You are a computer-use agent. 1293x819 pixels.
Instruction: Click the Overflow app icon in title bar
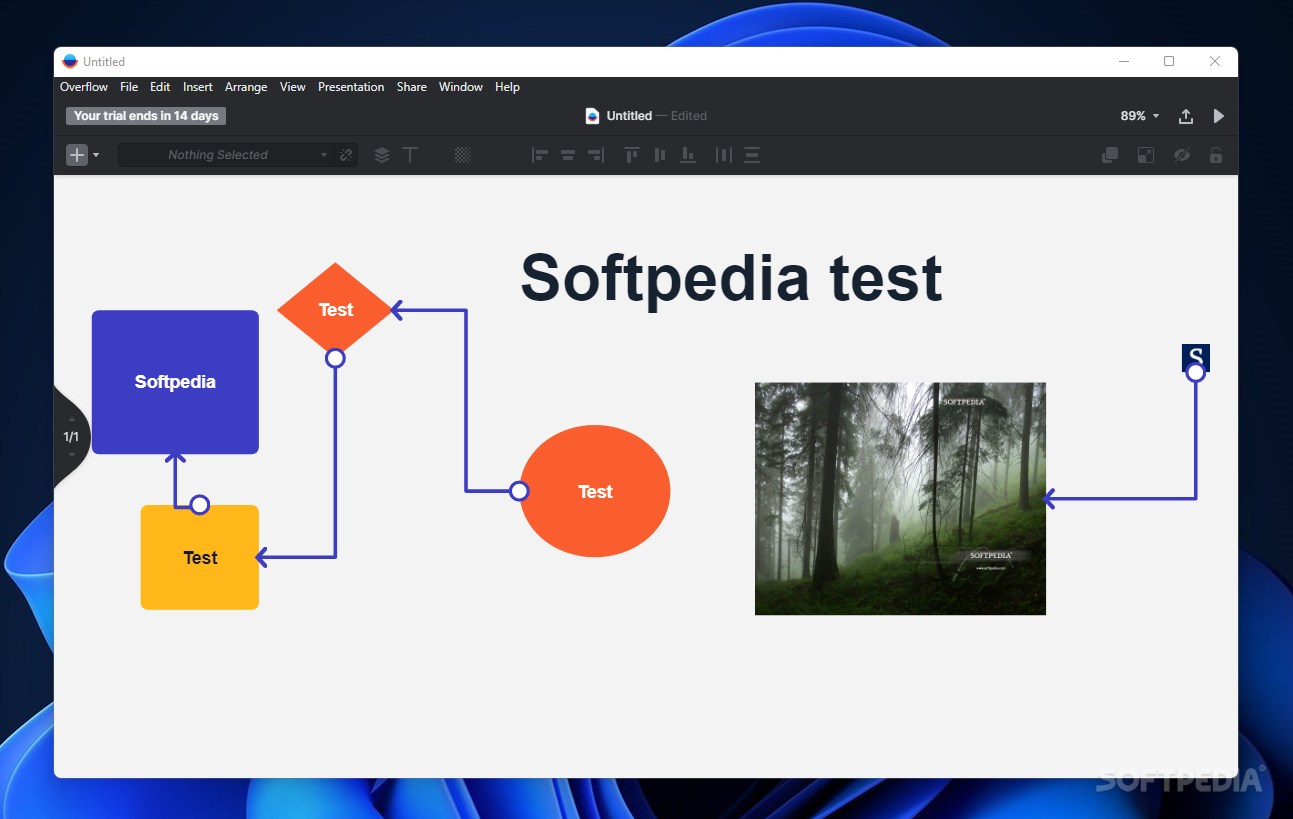[69, 62]
